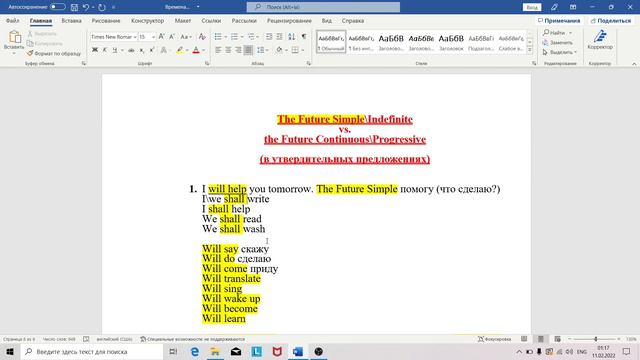Toggle Show paragraph marks (¶)
The image size is (640, 360).
pos(304,37)
